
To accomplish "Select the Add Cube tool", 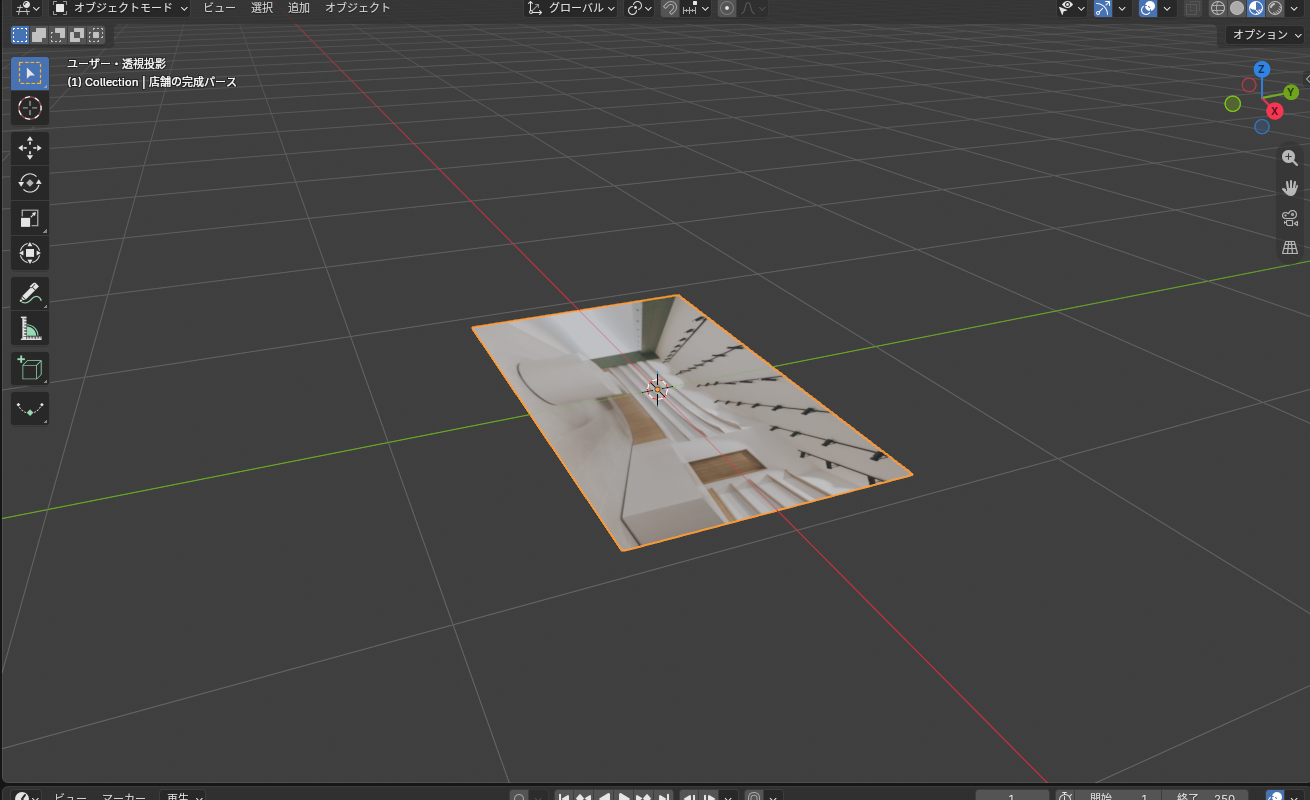I will (30, 369).
